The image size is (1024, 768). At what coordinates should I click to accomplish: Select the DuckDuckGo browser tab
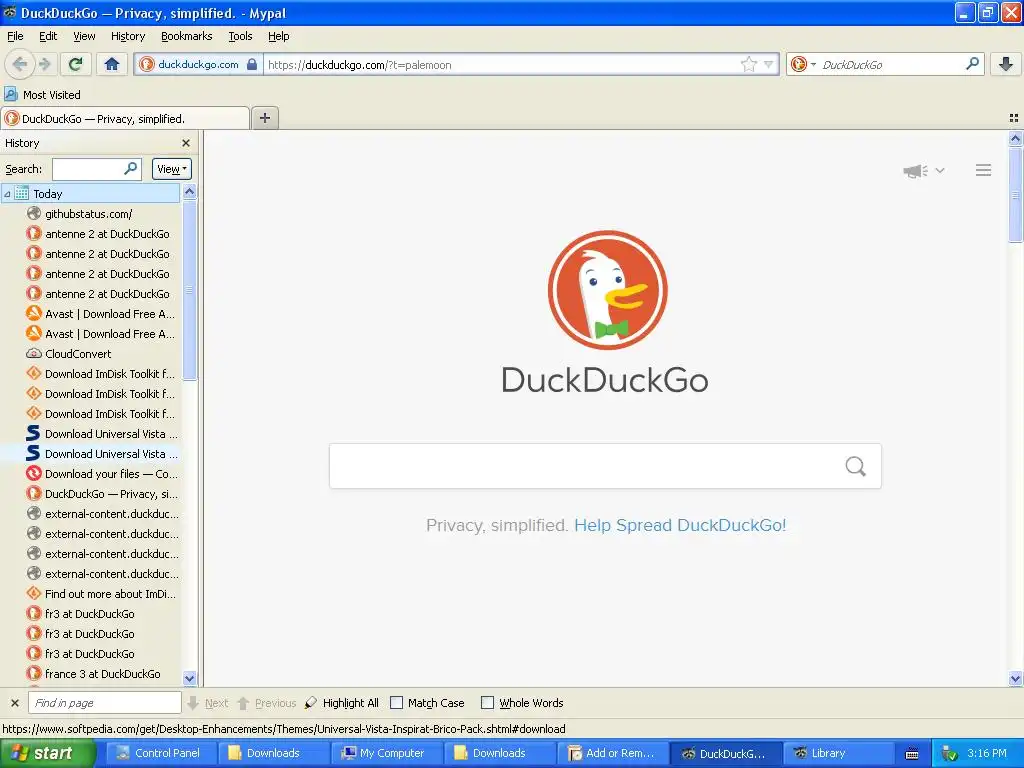tap(125, 118)
